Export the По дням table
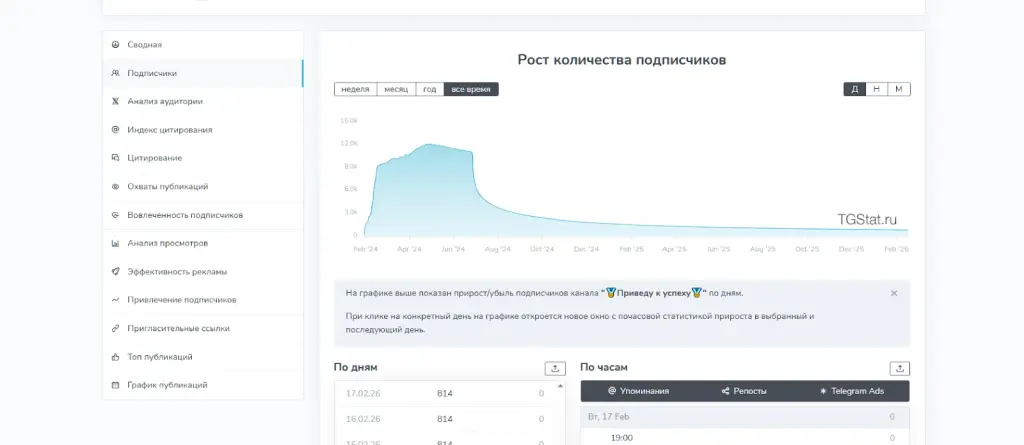 pyautogui.click(x=555, y=369)
